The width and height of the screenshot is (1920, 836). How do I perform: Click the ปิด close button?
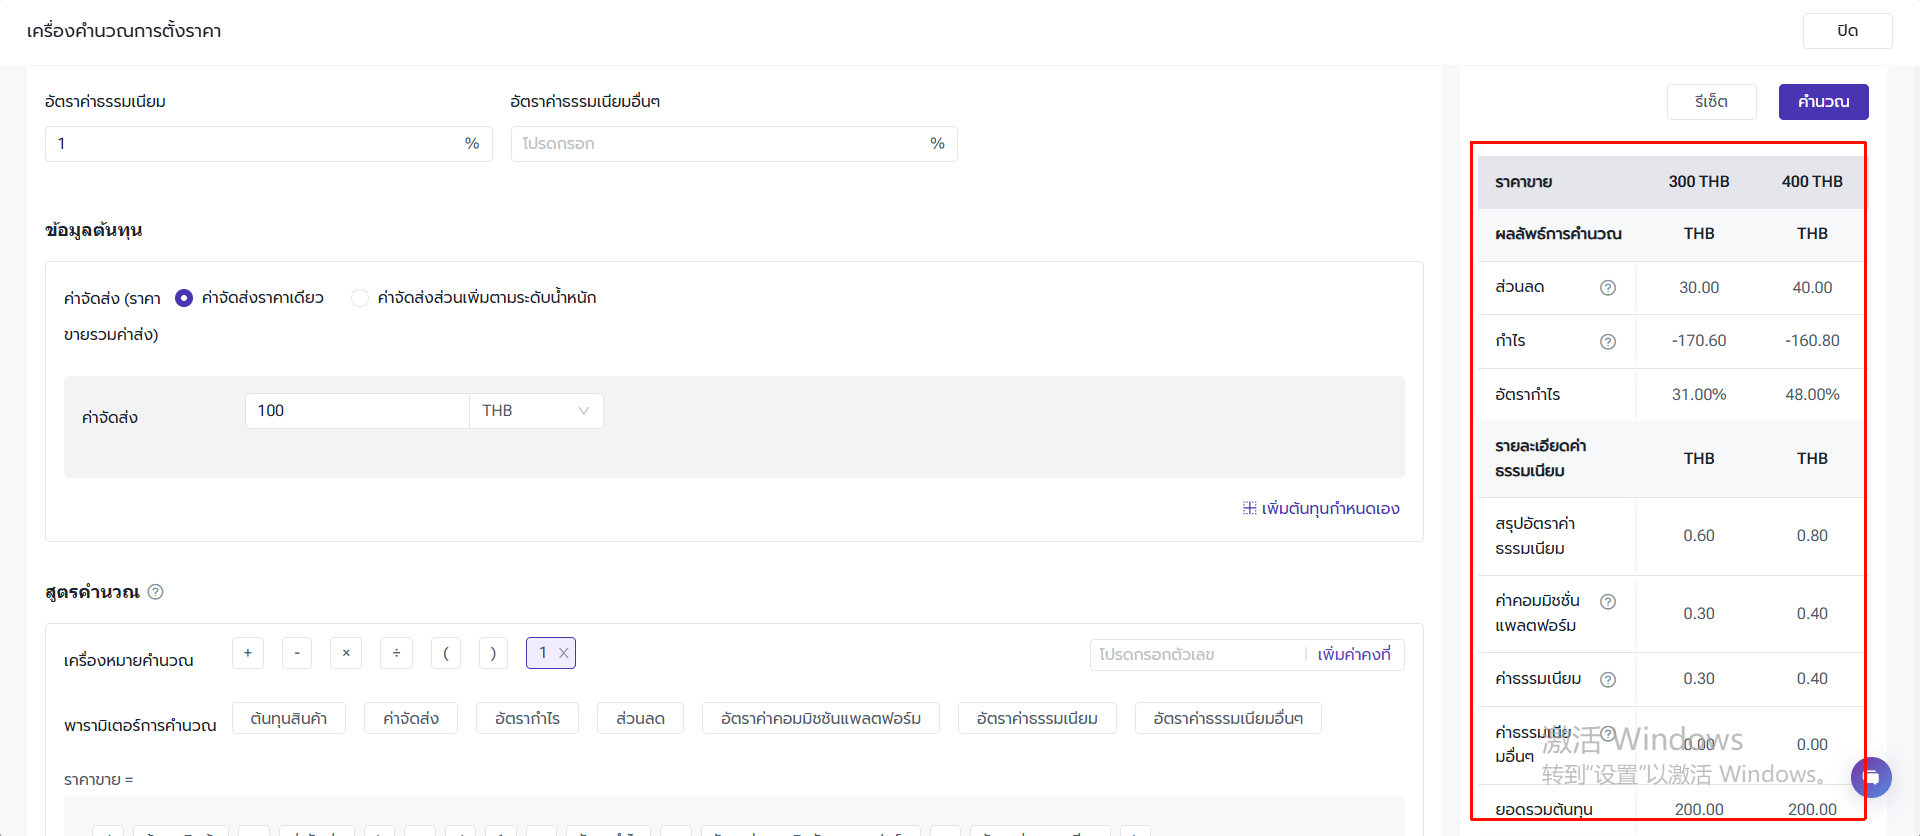[1847, 31]
